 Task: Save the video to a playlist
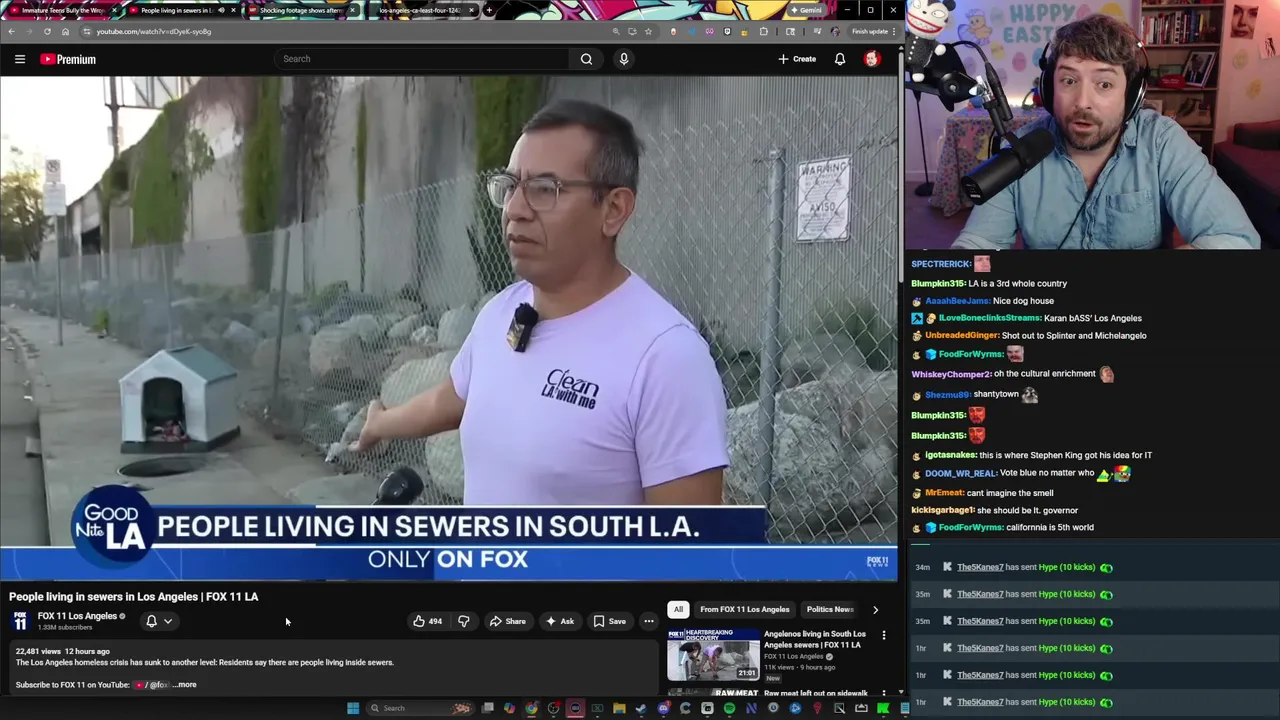coord(609,621)
